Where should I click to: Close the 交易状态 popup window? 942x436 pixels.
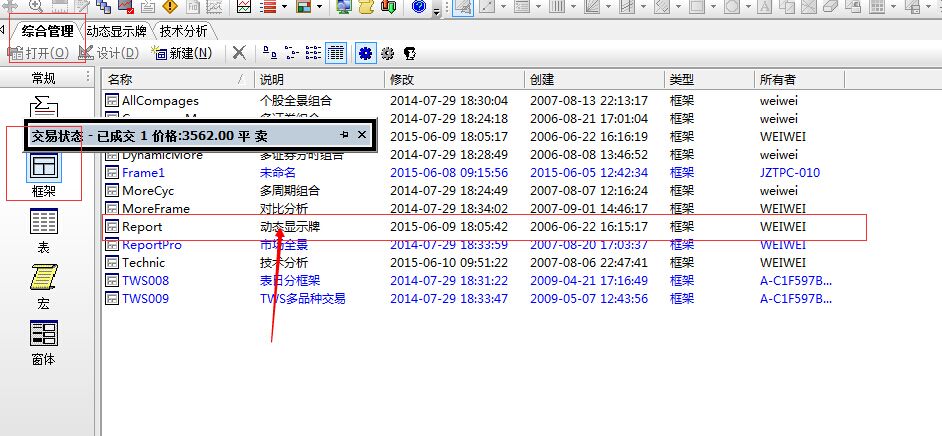(362, 134)
